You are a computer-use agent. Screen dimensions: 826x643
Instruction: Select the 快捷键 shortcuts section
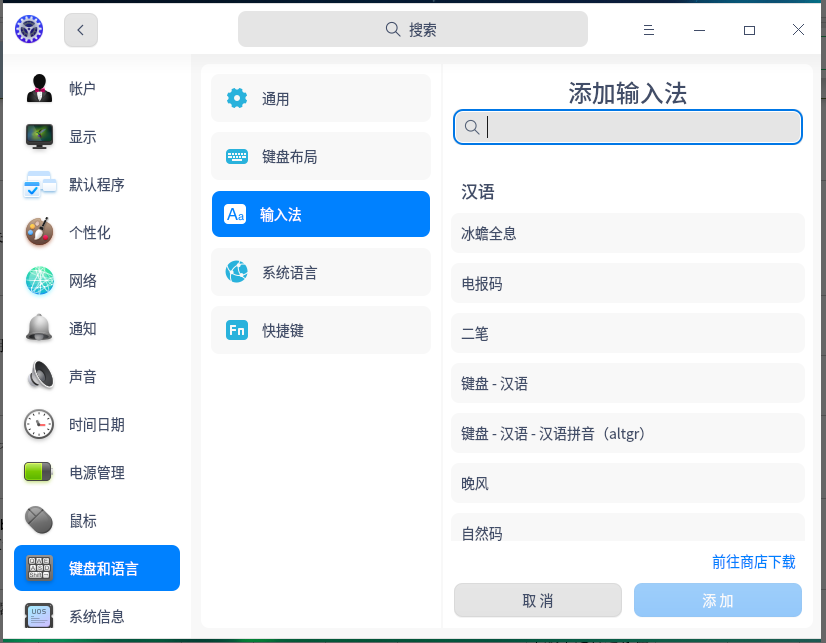(x=320, y=330)
